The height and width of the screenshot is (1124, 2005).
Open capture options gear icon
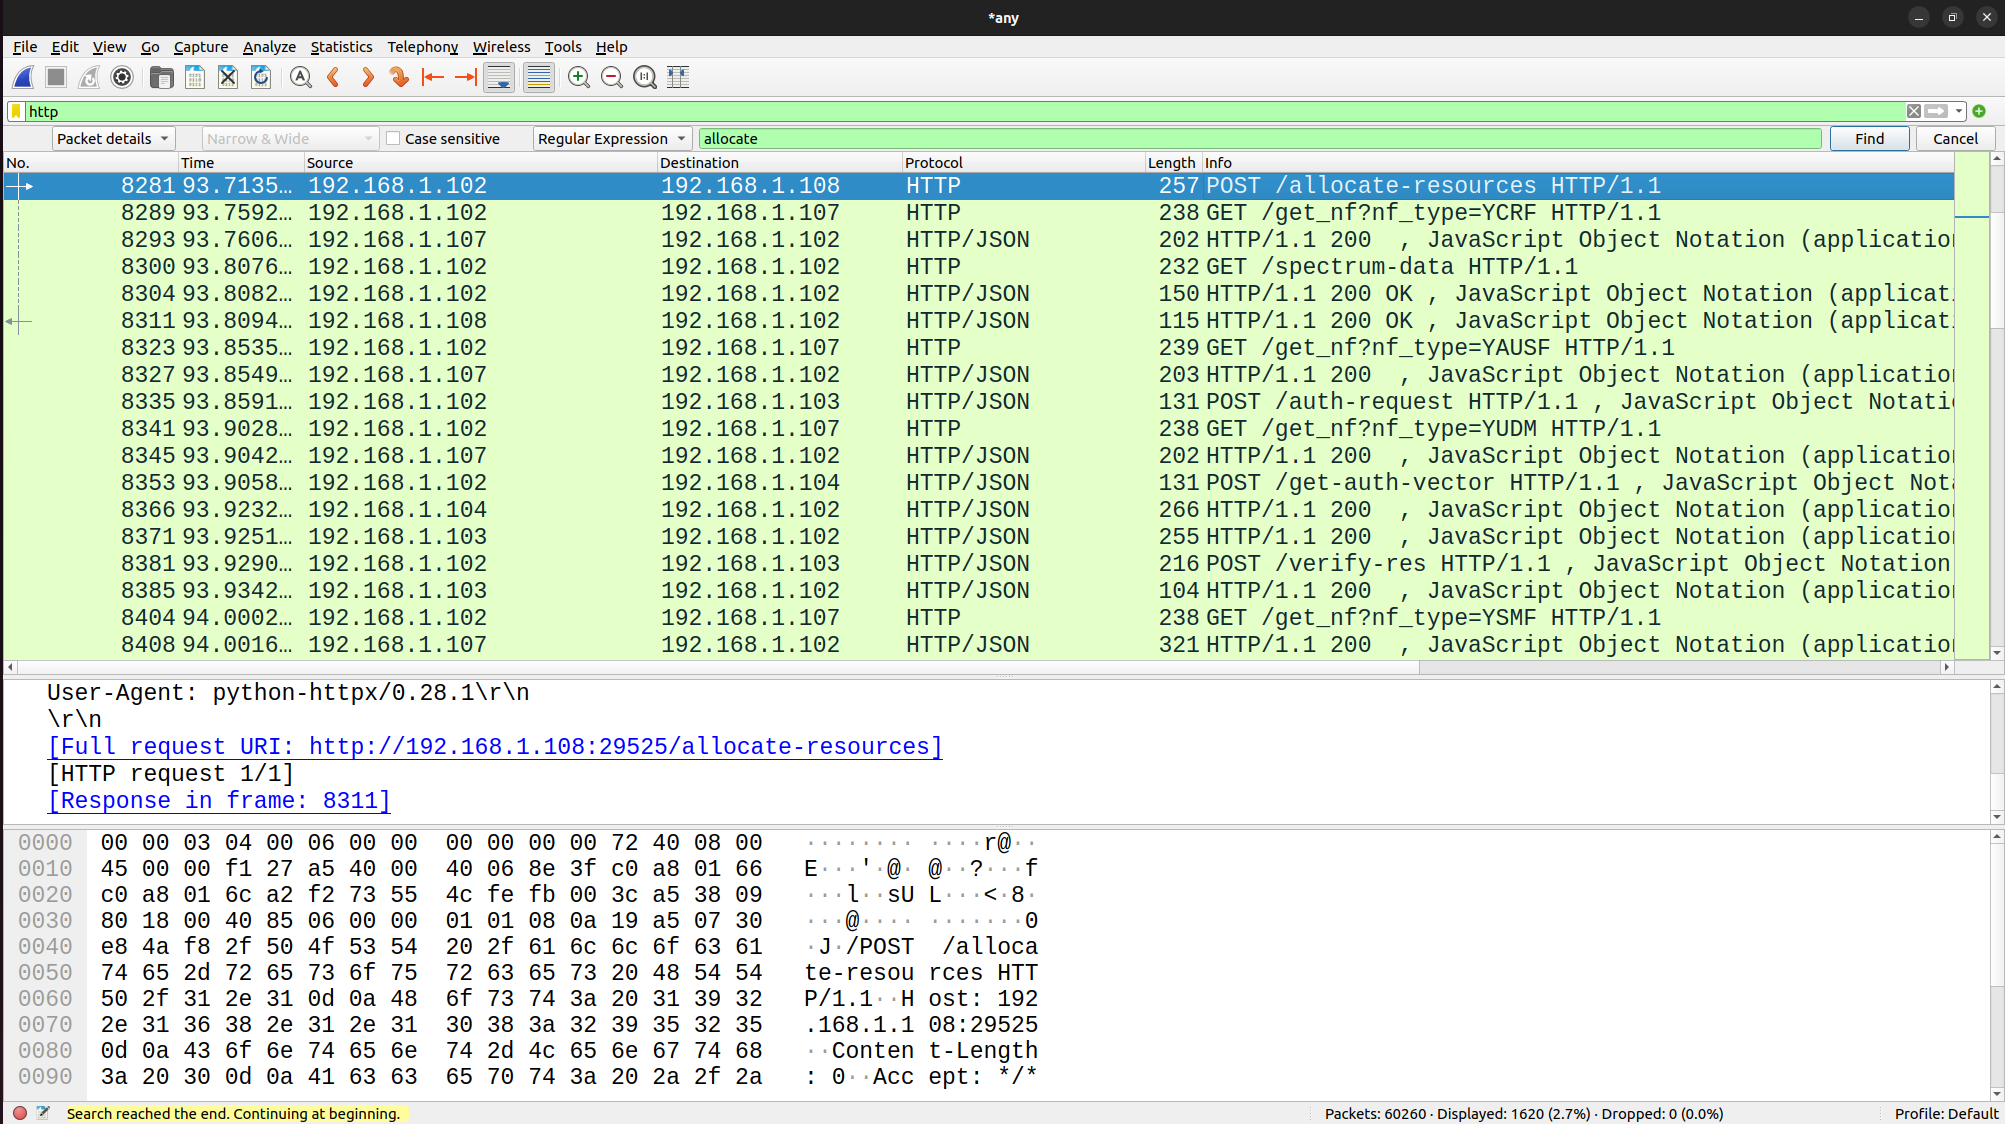click(122, 77)
